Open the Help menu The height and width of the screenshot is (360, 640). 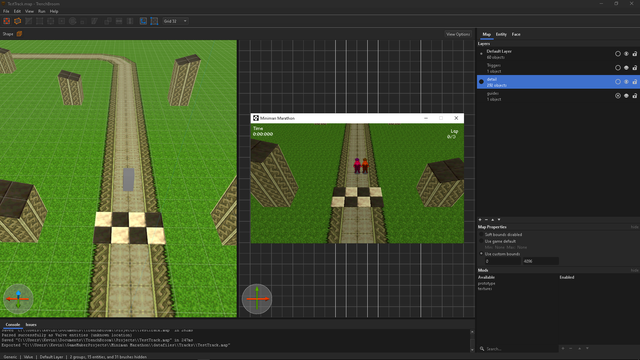(x=54, y=11)
